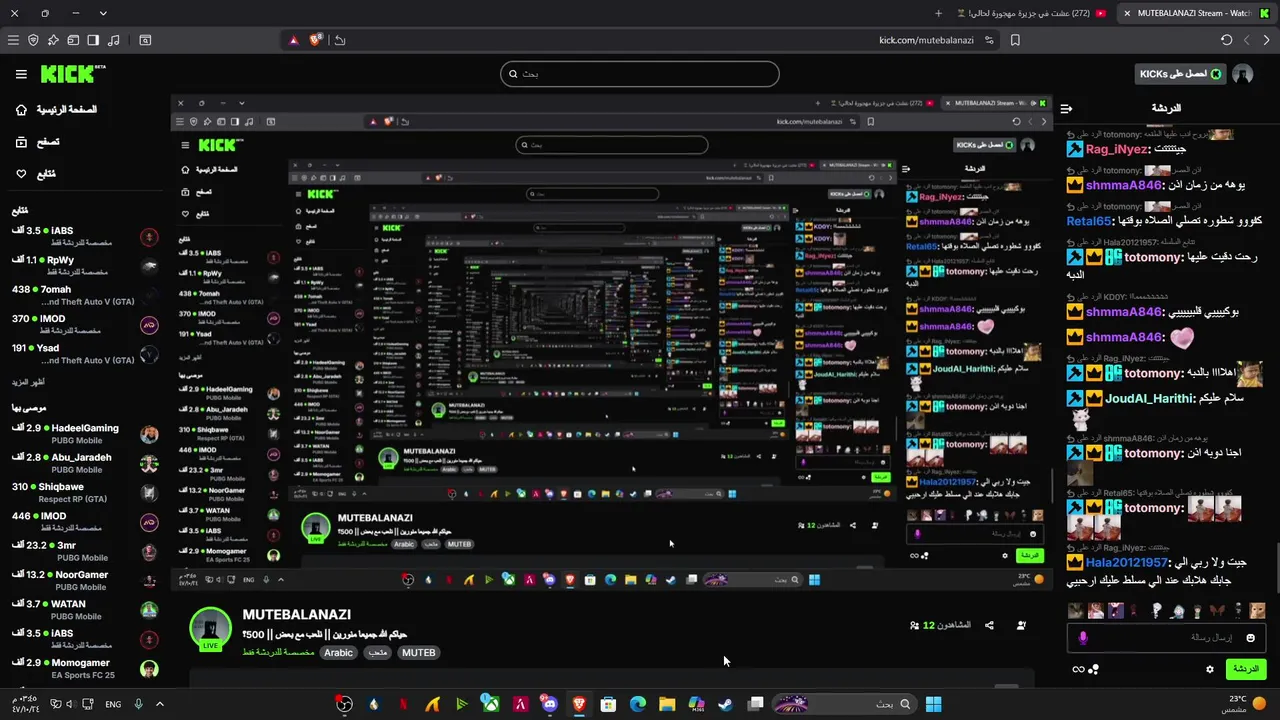Open the Brave Wallet toolbar icon
The height and width of the screenshot is (720, 1280).
coord(73,40)
